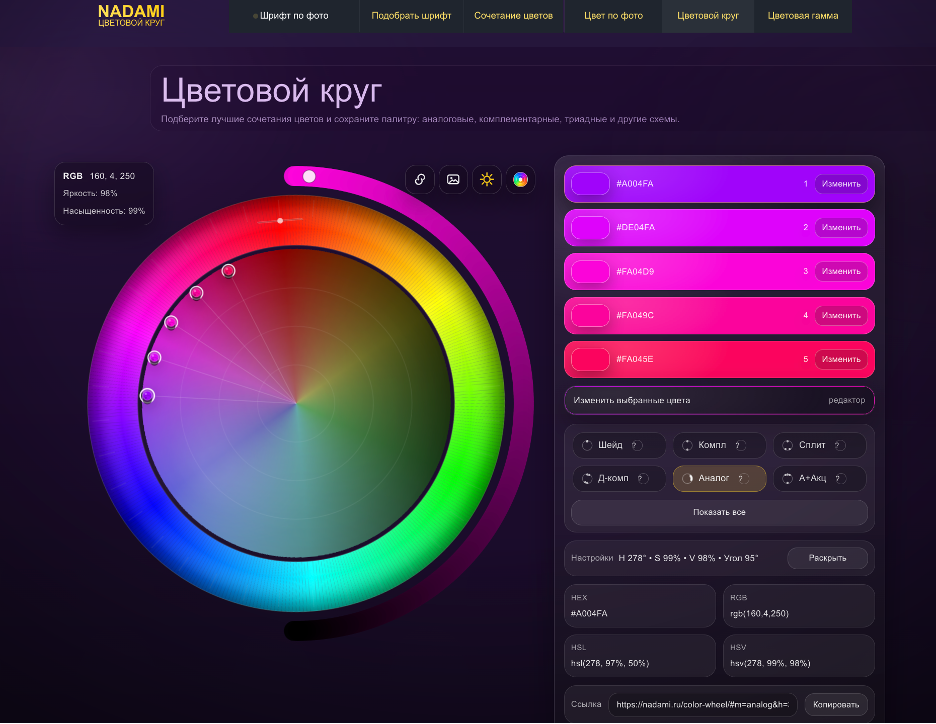Click the rainbow color wheel icon
936x724 pixels.
click(x=520, y=179)
